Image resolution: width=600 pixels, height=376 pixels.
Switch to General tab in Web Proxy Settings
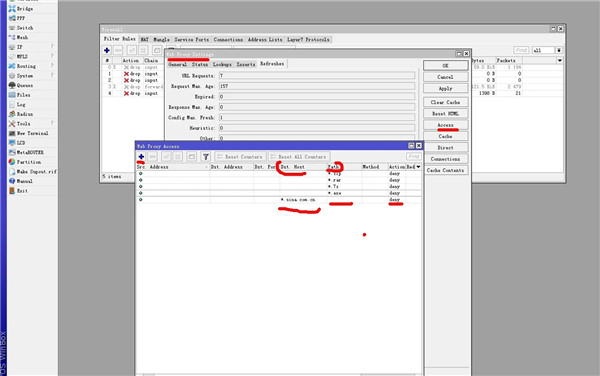tap(178, 64)
